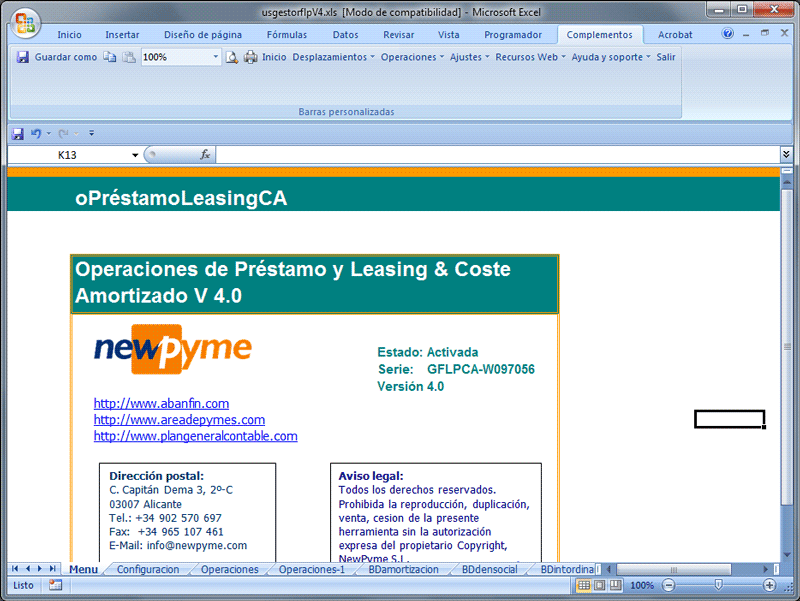Click the printer icon
Viewport: 800px width, 601px height.
click(x=251, y=57)
